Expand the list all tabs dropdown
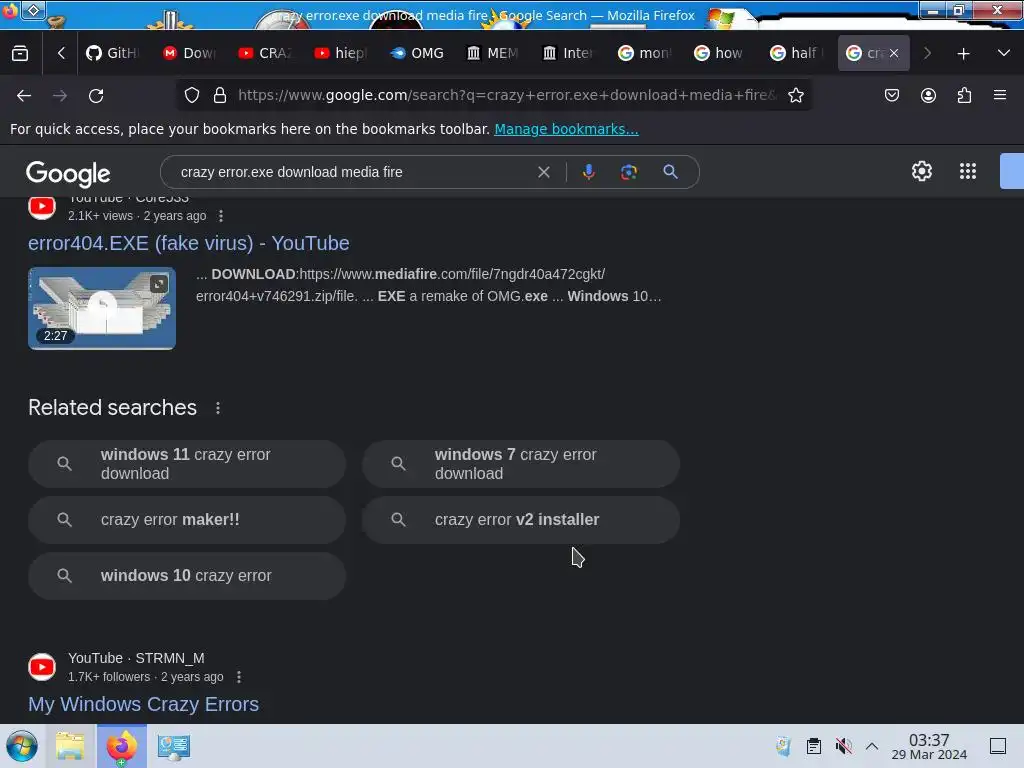 (x=1004, y=53)
